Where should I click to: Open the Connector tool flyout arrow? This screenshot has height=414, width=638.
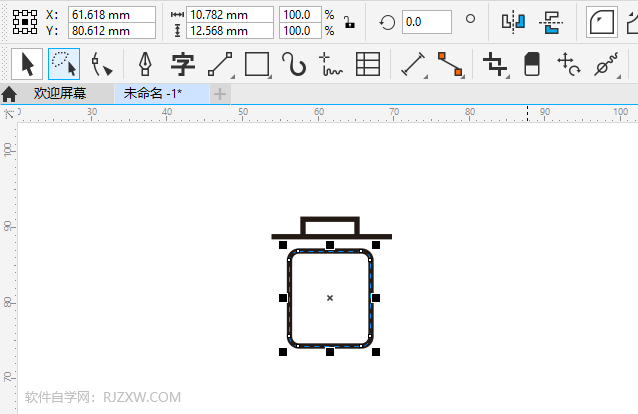coord(463,77)
